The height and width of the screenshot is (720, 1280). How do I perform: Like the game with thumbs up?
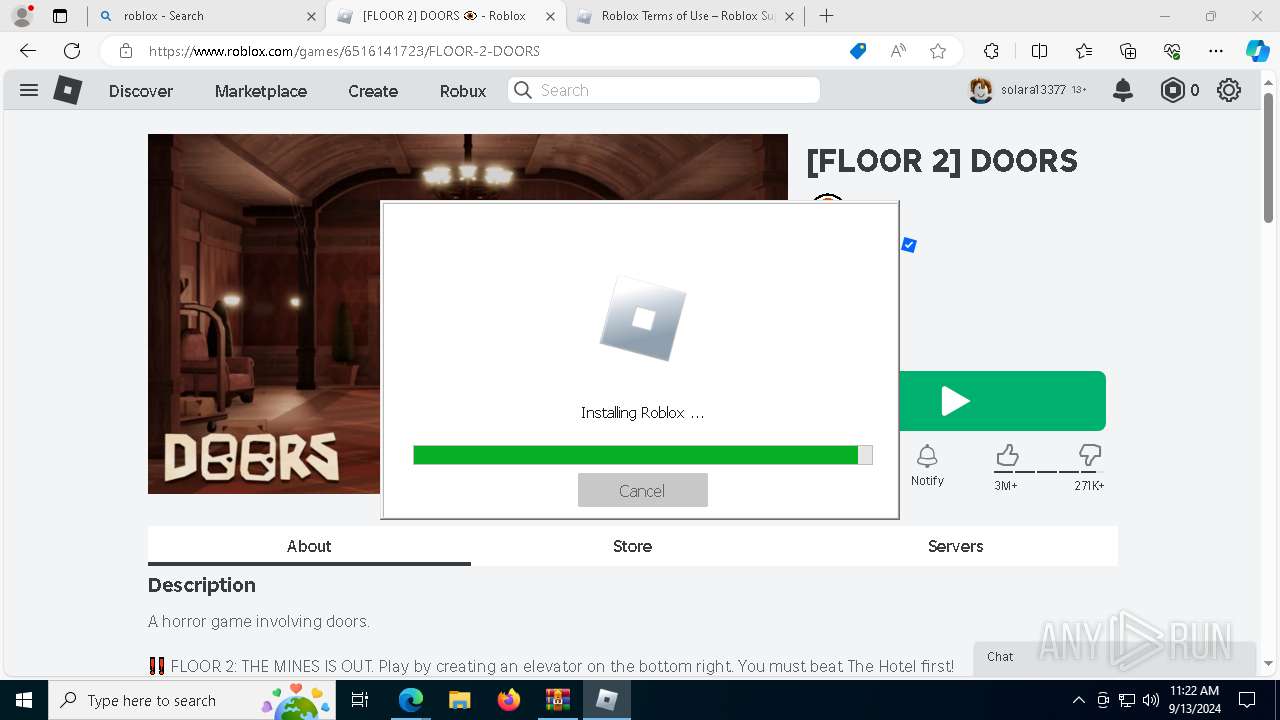tap(1007, 456)
